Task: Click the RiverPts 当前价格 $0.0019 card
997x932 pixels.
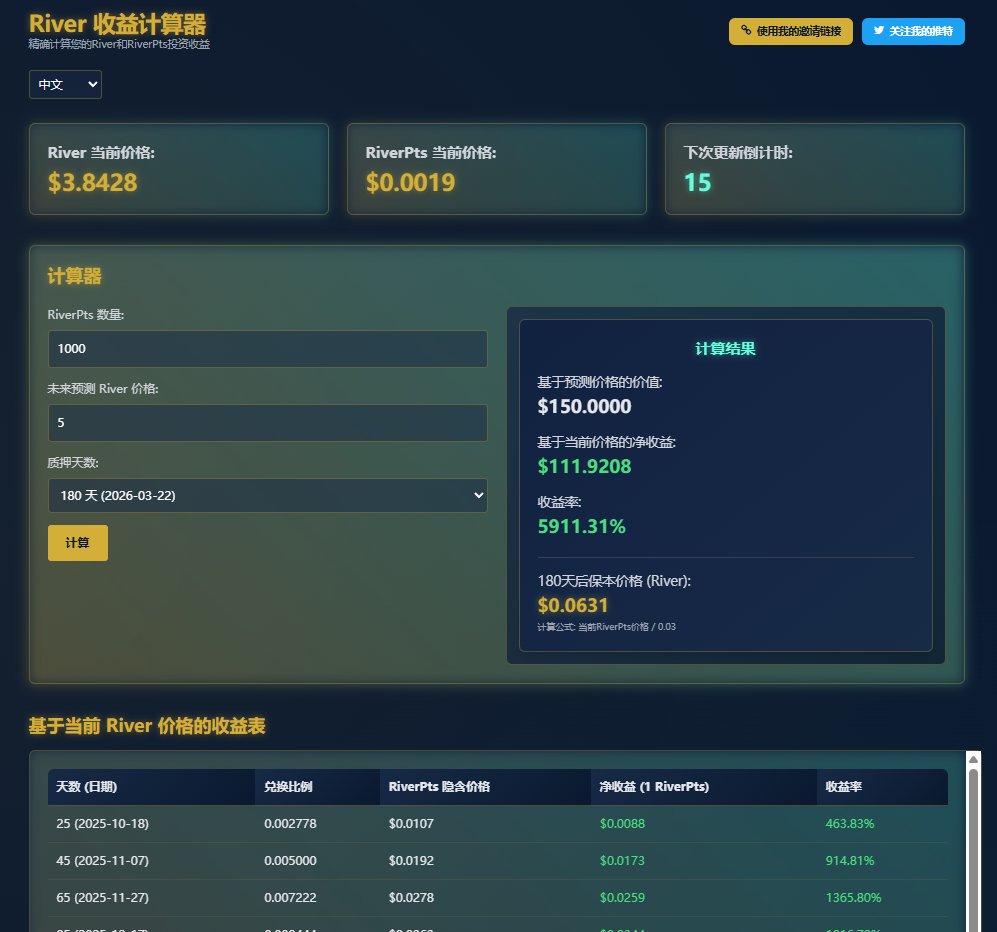Action: click(497, 169)
